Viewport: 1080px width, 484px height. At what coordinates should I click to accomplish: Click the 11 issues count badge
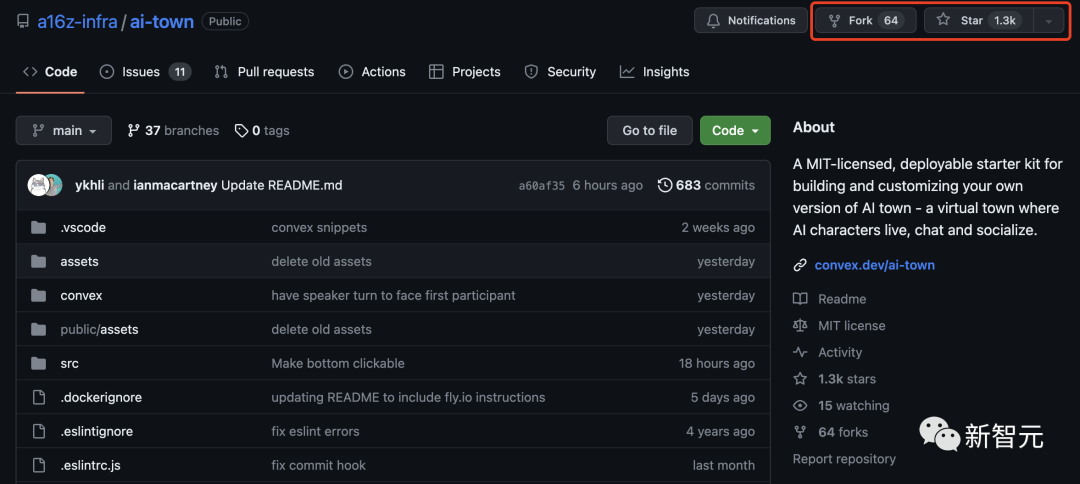point(180,72)
